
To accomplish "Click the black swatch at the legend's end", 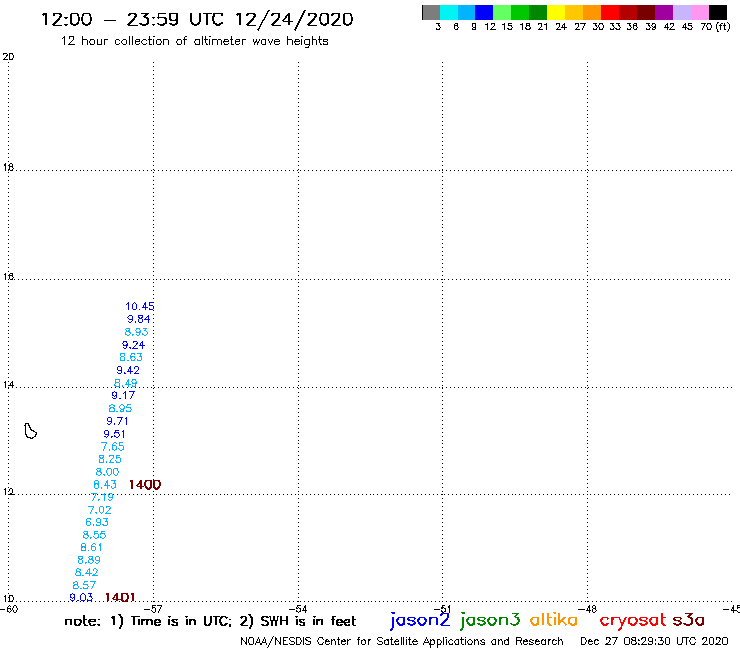I will pyautogui.click(x=717, y=12).
